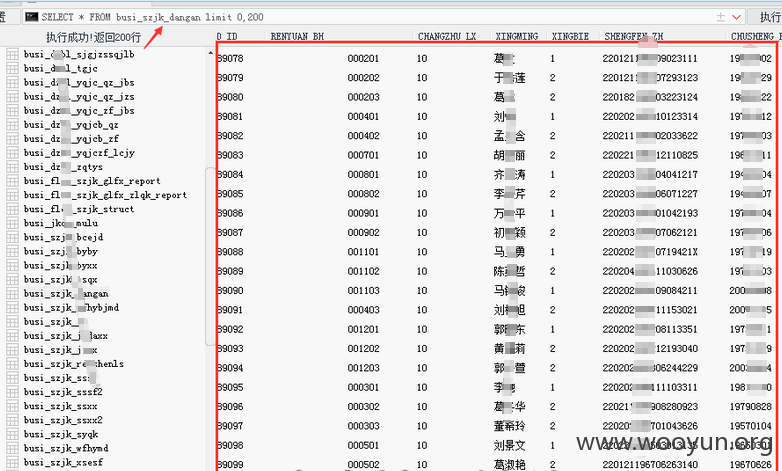Select table busi_szjk_sssf2
Screen dimensions: 782x471
(63, 392)
